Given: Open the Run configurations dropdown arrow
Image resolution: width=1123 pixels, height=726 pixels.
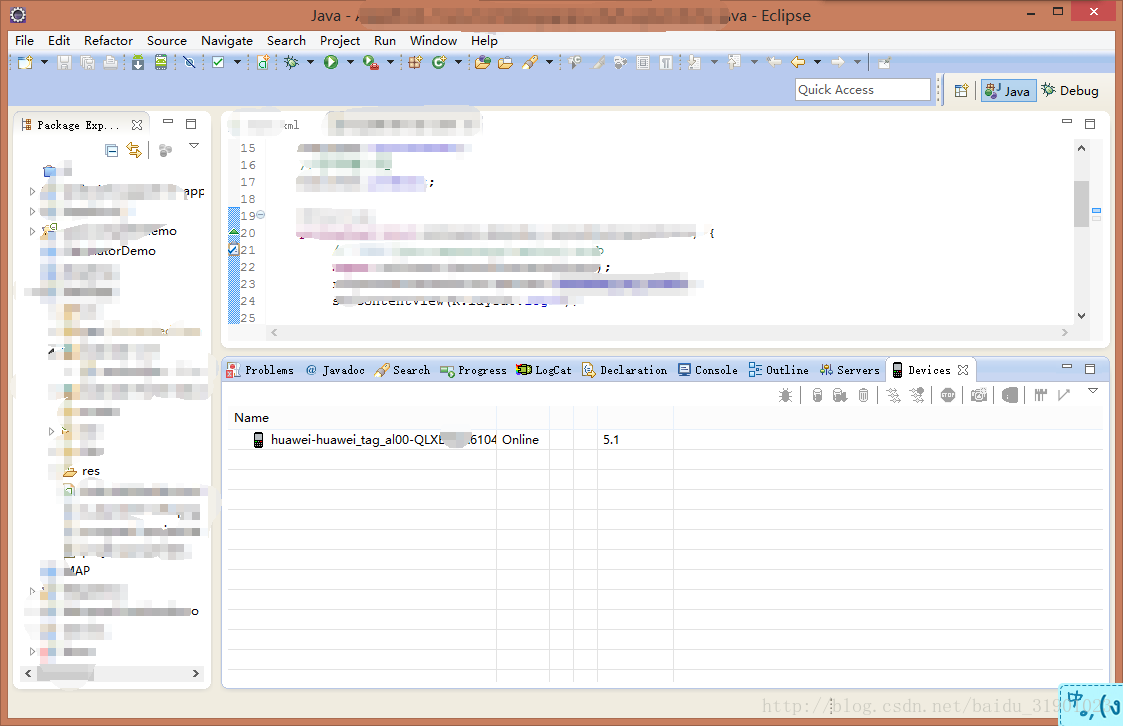Looking at the screenshot, I should pyautogui.click(x=350, y=63).
